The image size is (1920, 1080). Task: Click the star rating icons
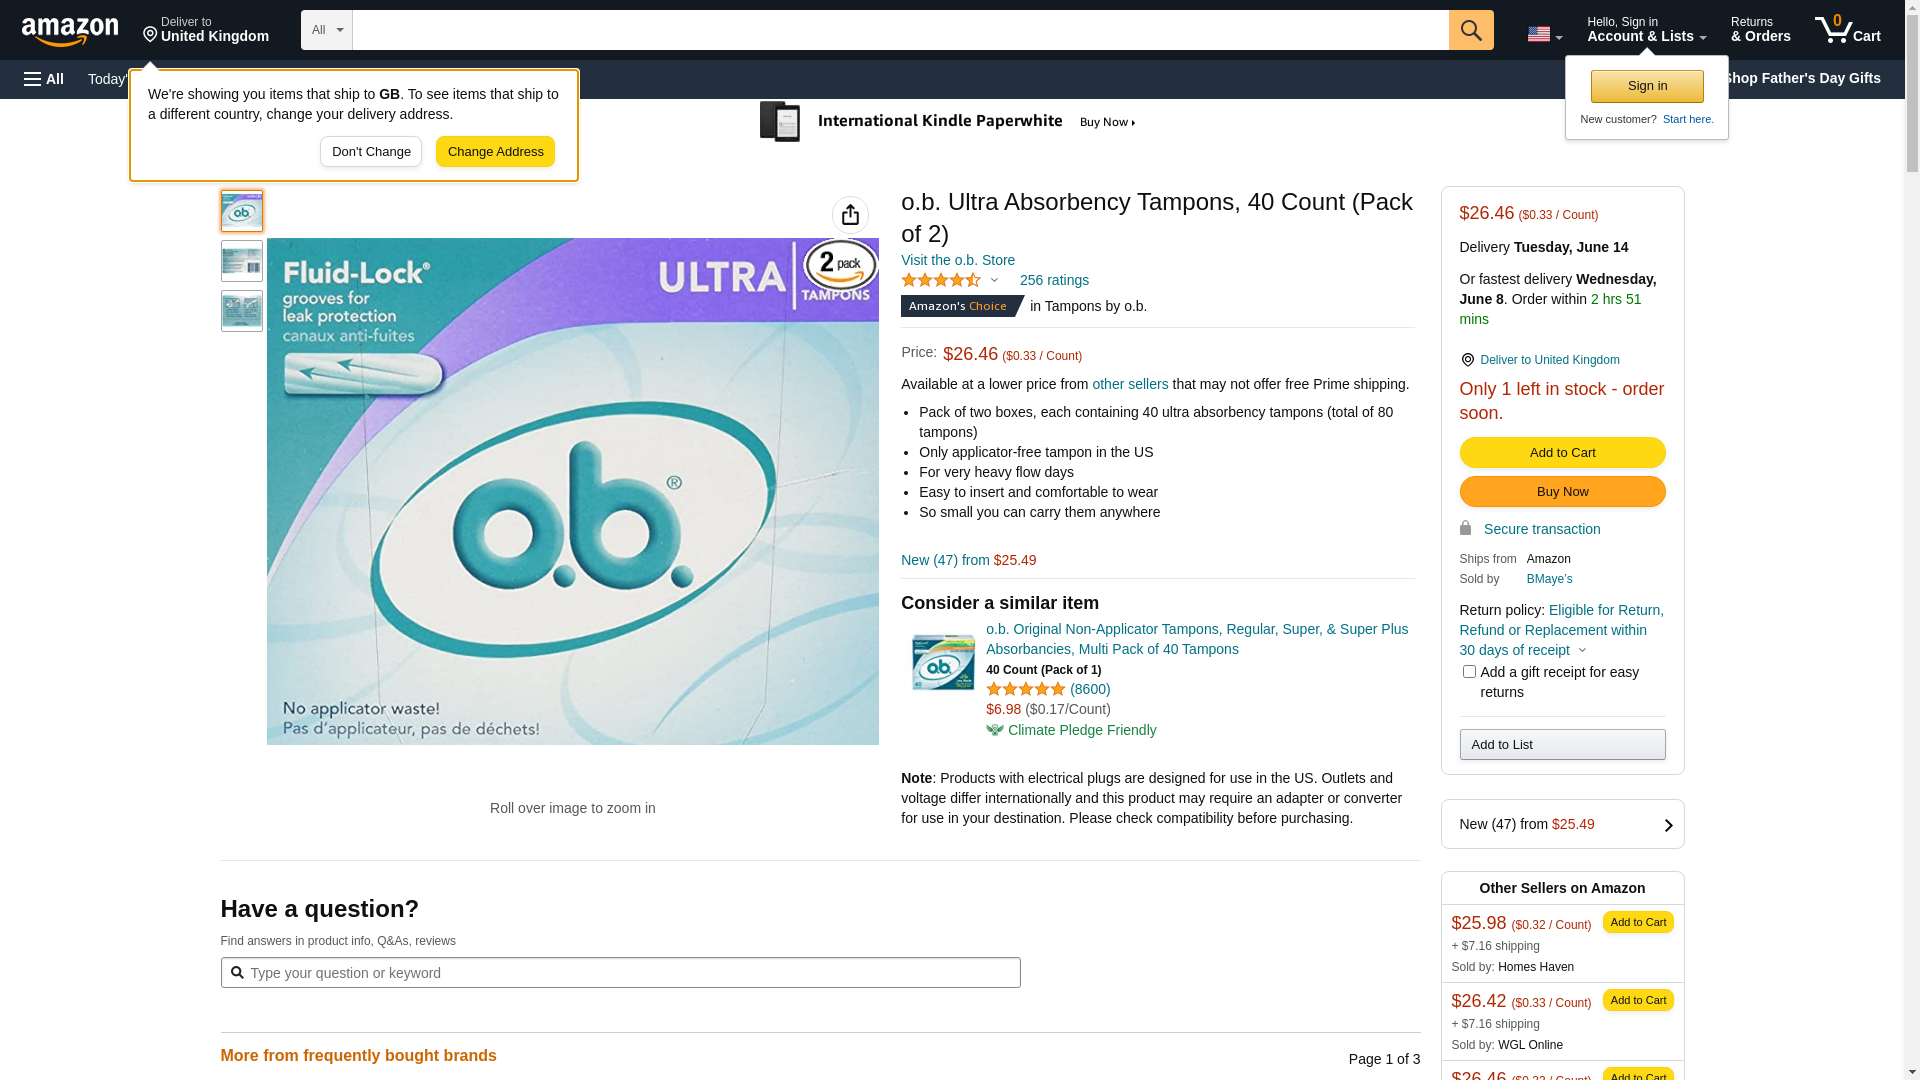(x=941, y=281)
